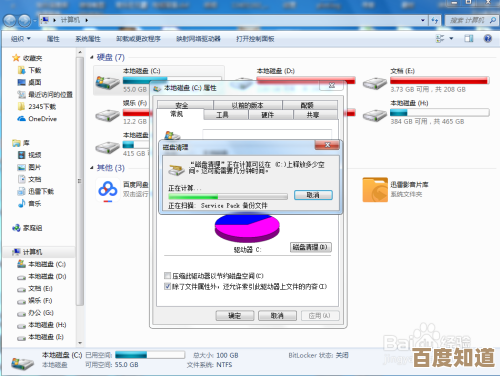Click 取消 at bottom of properties dialog
The height and width of the screenshot is (376, 500).
click(277, 315)
